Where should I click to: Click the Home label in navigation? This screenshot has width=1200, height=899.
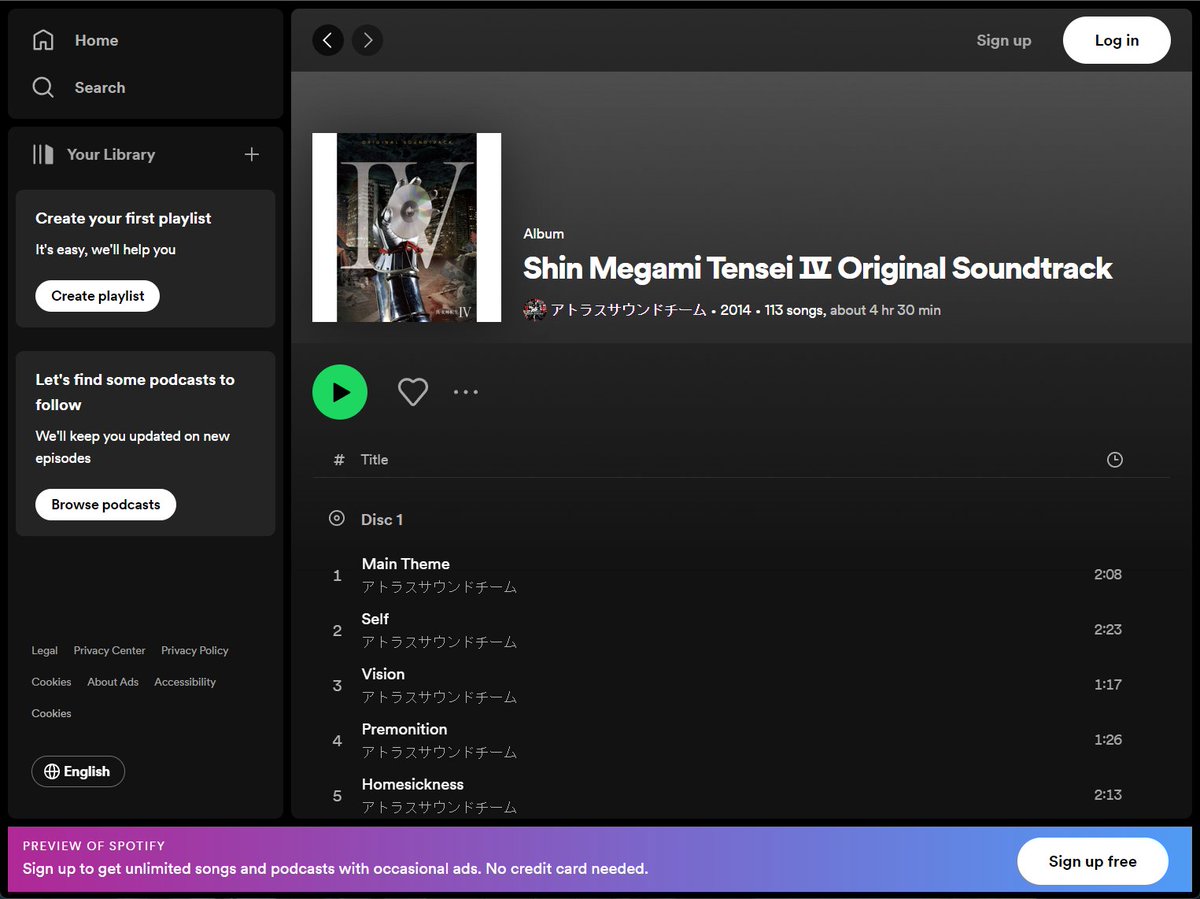click(96, 40)
